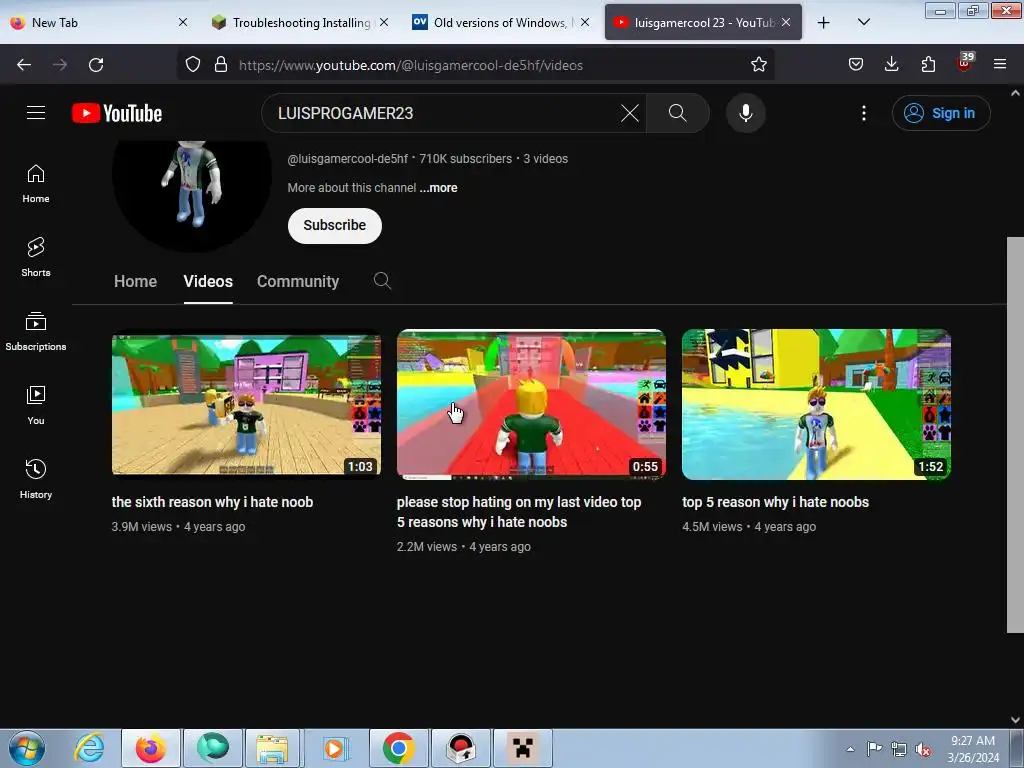Open Windows Explorer folder from taskbar

(x=272, y=748)
